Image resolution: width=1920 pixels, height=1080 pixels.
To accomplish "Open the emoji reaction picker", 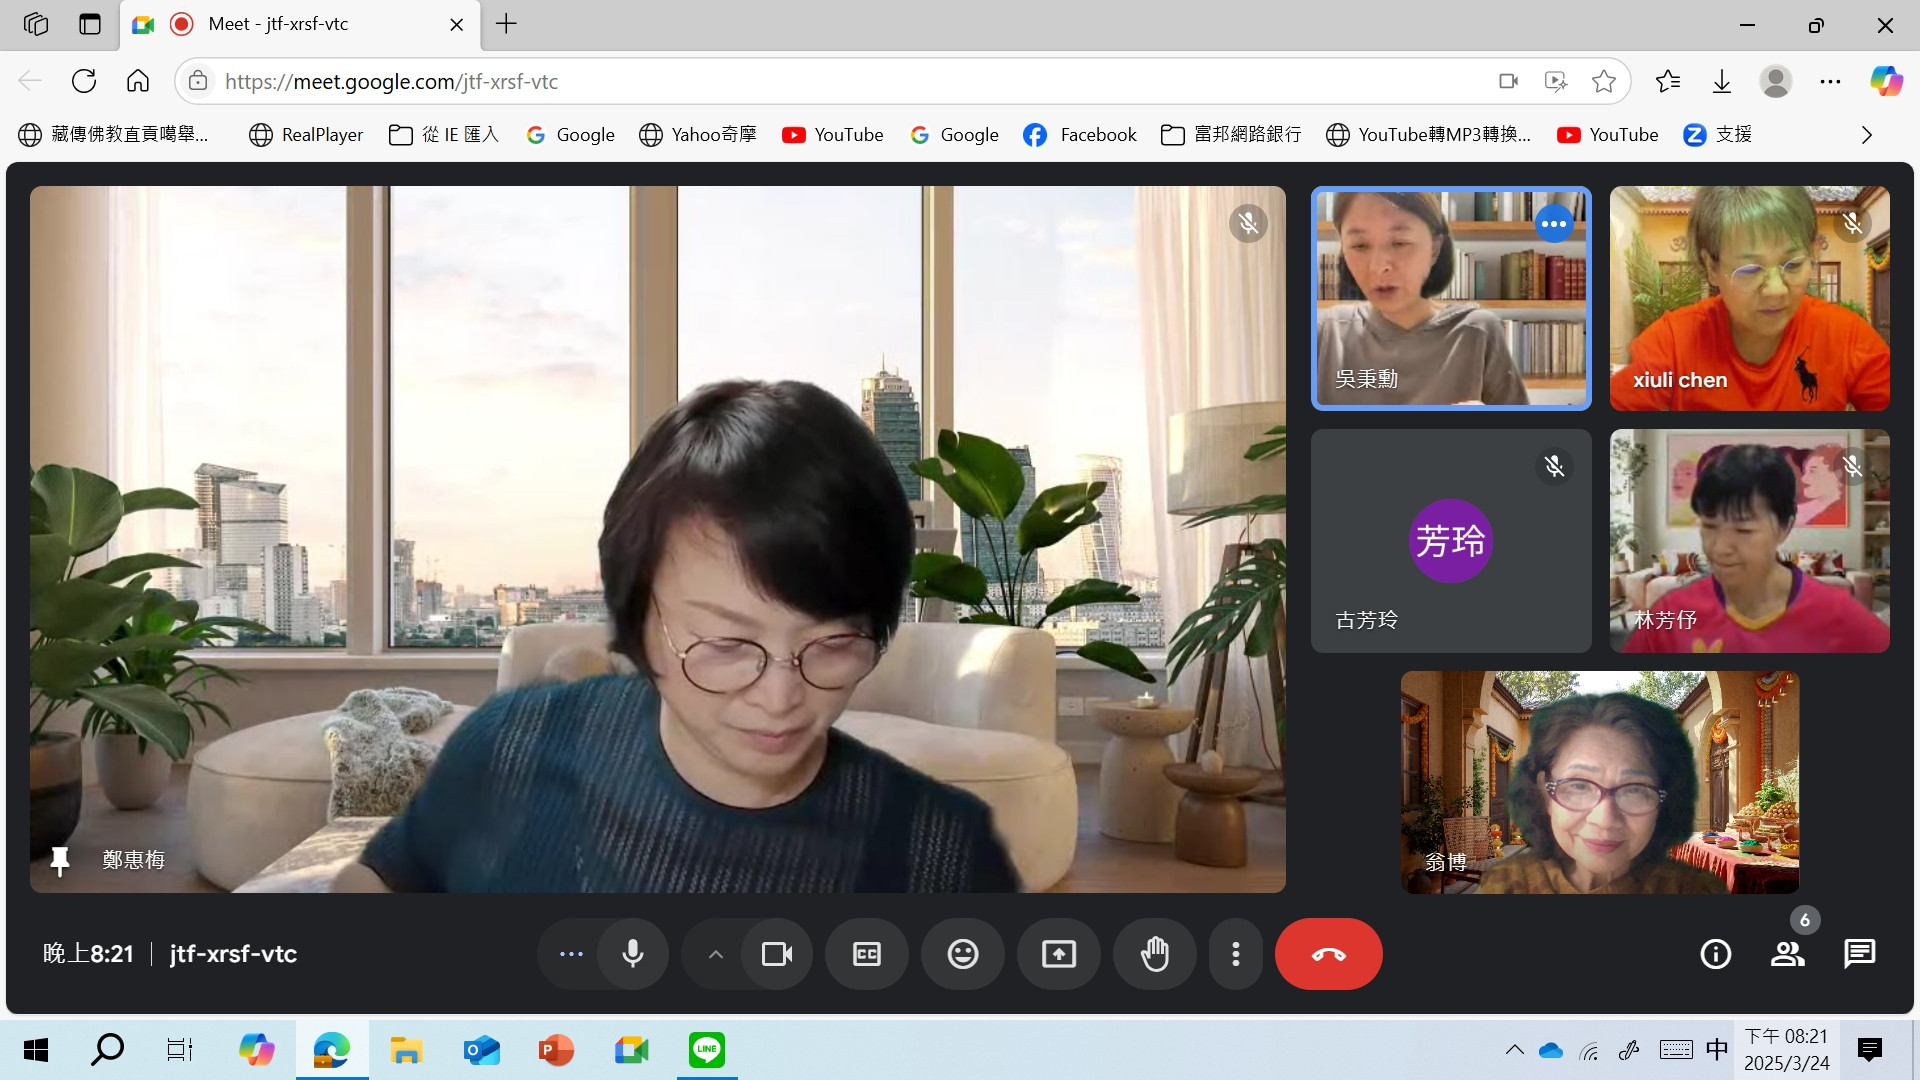I will click(x=963, y=954).
